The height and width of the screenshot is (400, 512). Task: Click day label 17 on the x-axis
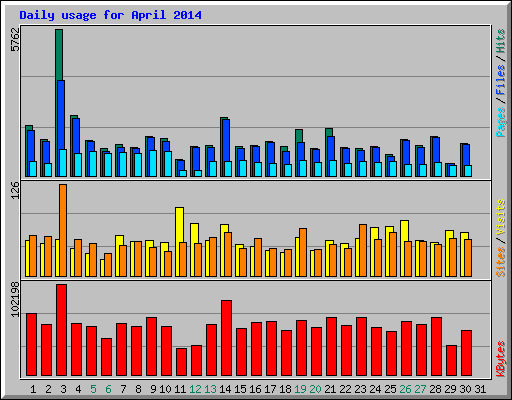270,389
